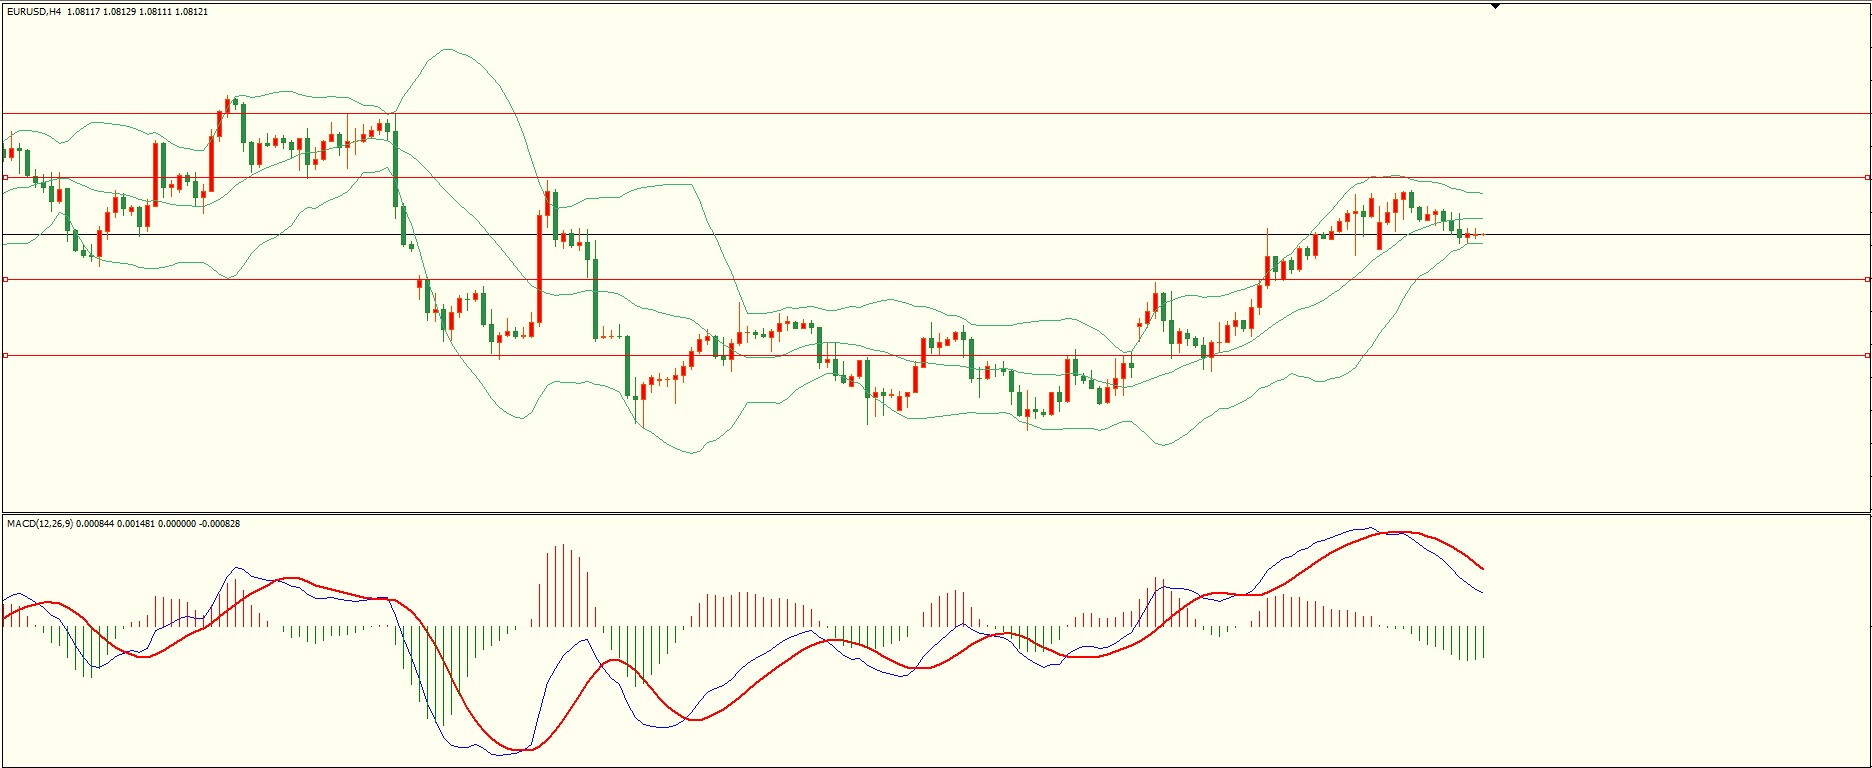Click the EURUSD,H4 chart title text
This screenshot has width=1872, height=768.
(33, 11)
